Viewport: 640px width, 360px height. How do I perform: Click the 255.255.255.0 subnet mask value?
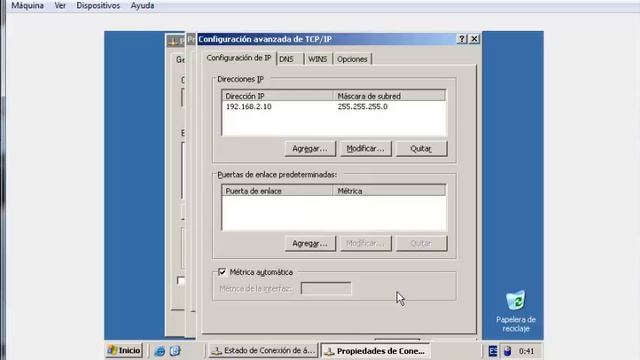tap(362, 107)
